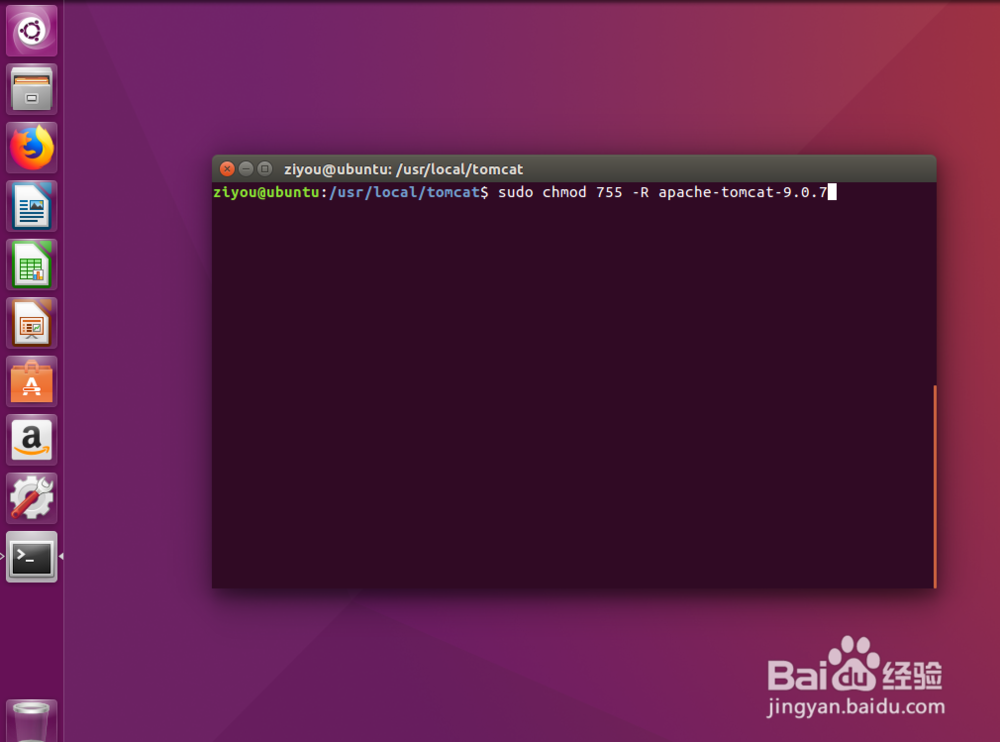Select the Terminal icon in the launcher
Viewport: 1000px width, 742px height.
click(31, 557)
